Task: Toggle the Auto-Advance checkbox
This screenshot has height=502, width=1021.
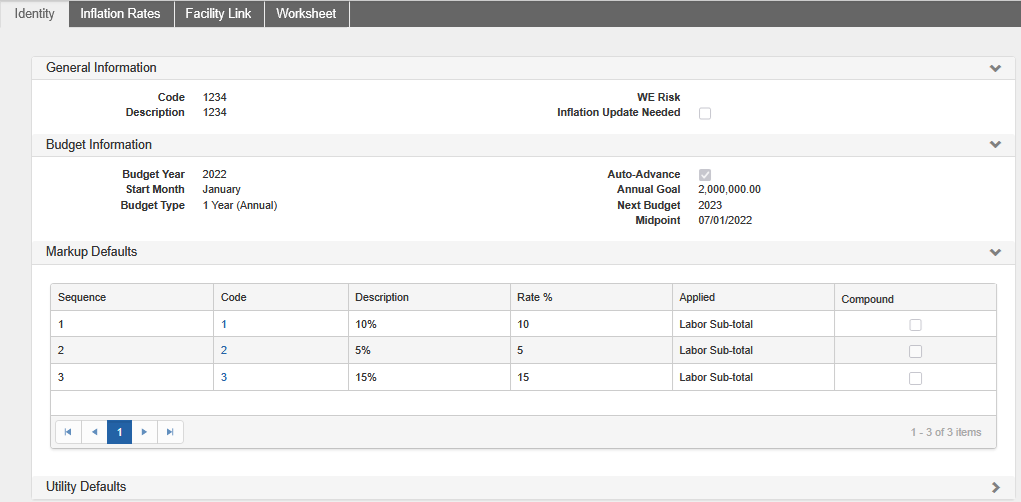Action: (x=705, y=175)
